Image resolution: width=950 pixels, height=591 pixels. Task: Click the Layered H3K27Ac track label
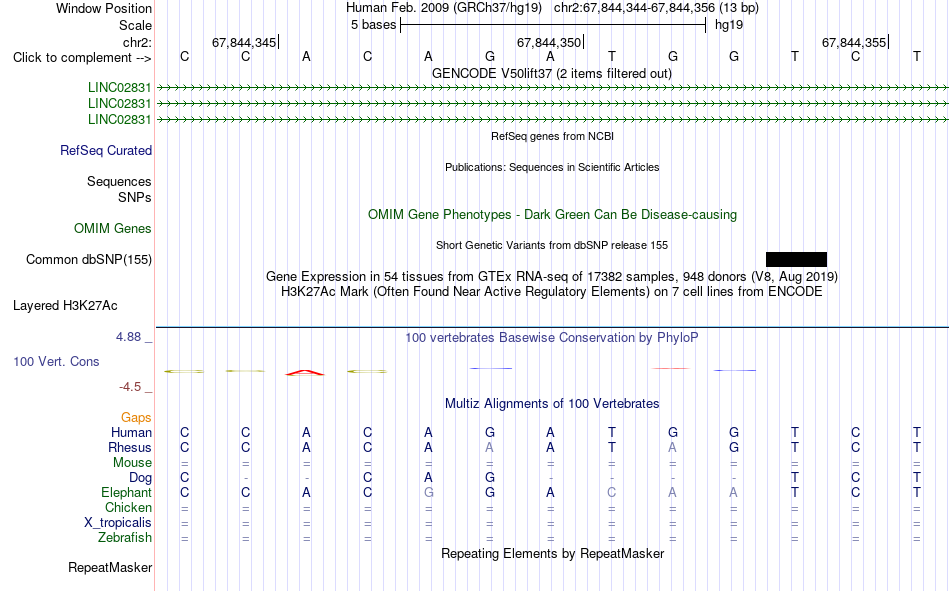pyautogui.click(x=65, y=306)
